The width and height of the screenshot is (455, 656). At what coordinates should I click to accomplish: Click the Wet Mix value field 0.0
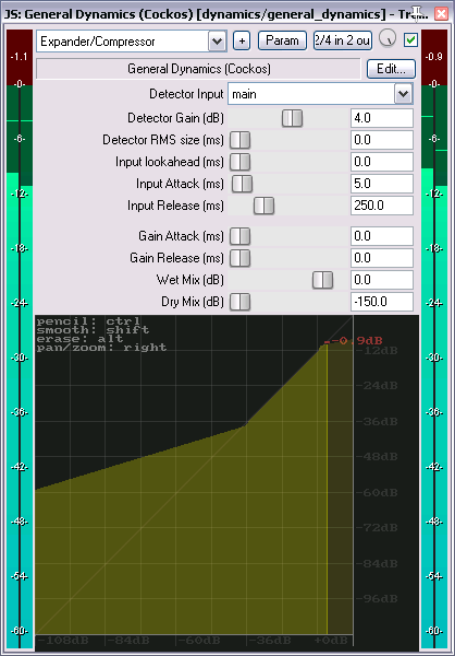point(382,279)
